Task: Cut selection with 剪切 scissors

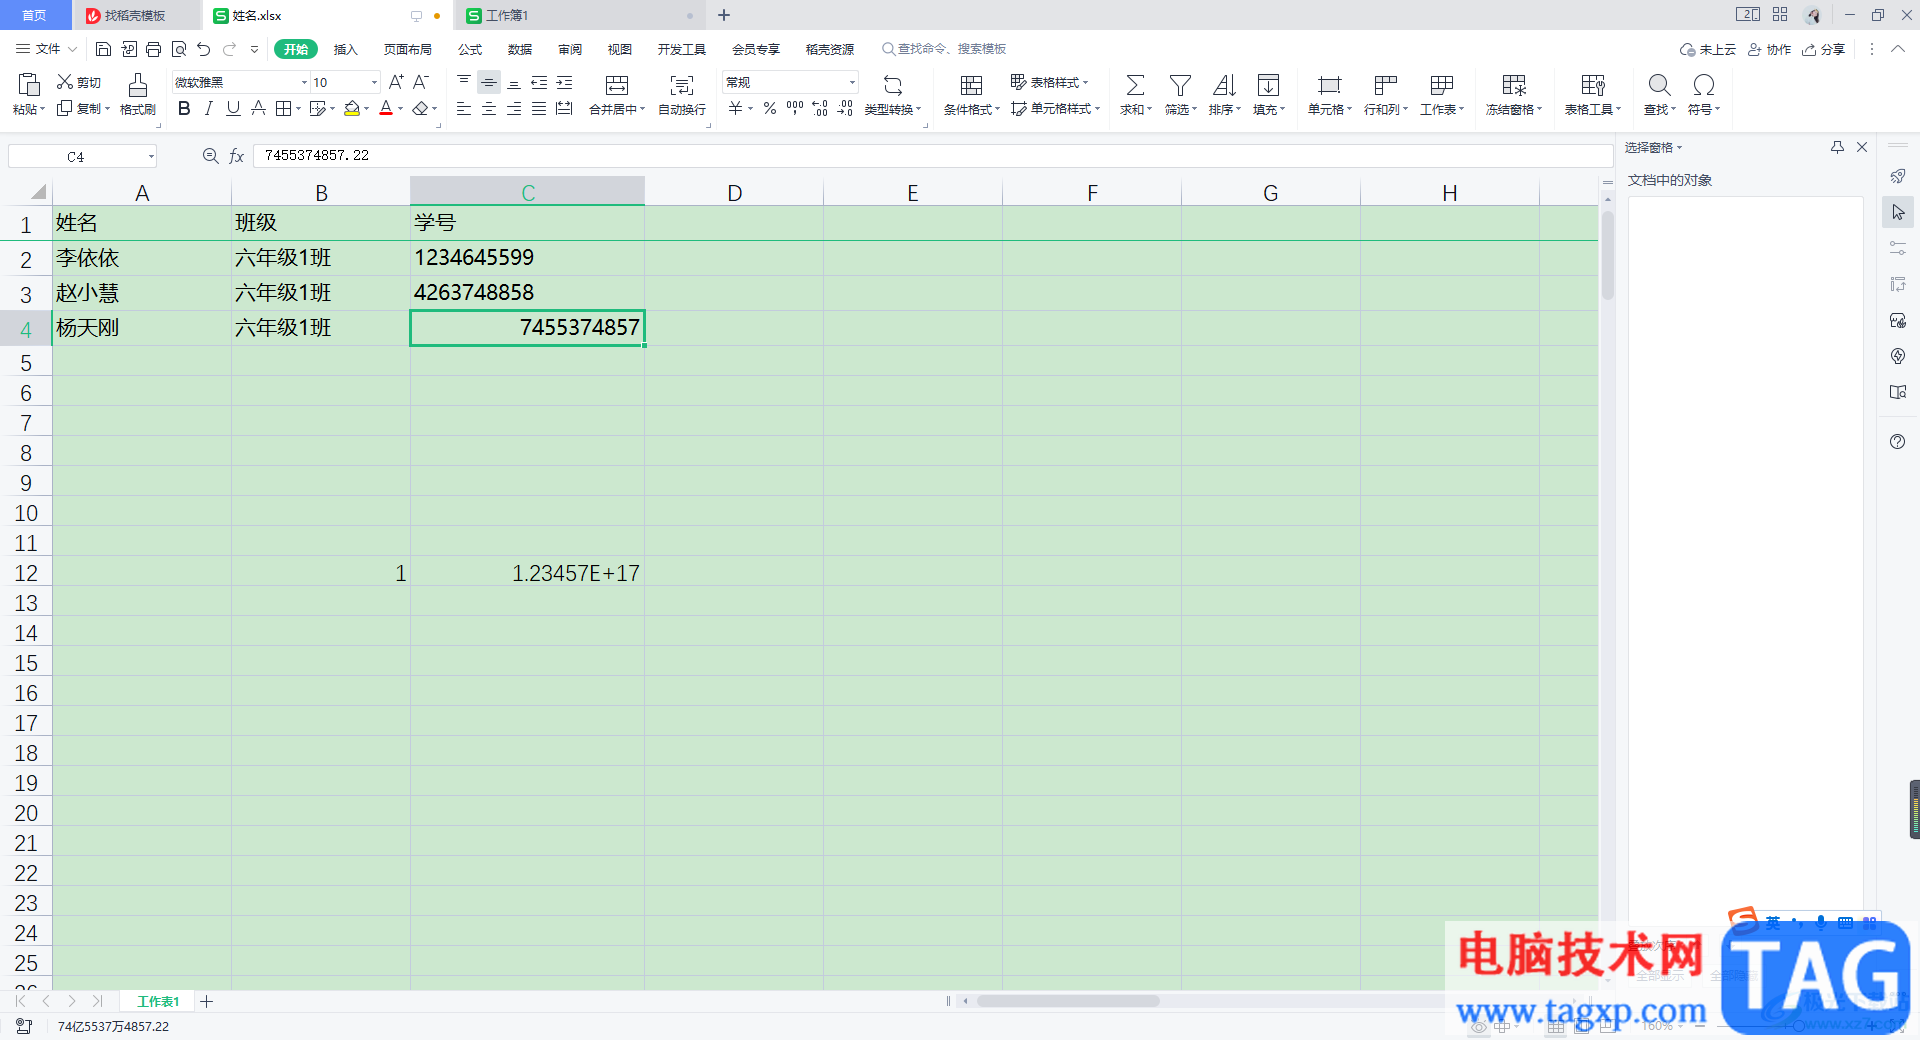Action: coord(79,82)
